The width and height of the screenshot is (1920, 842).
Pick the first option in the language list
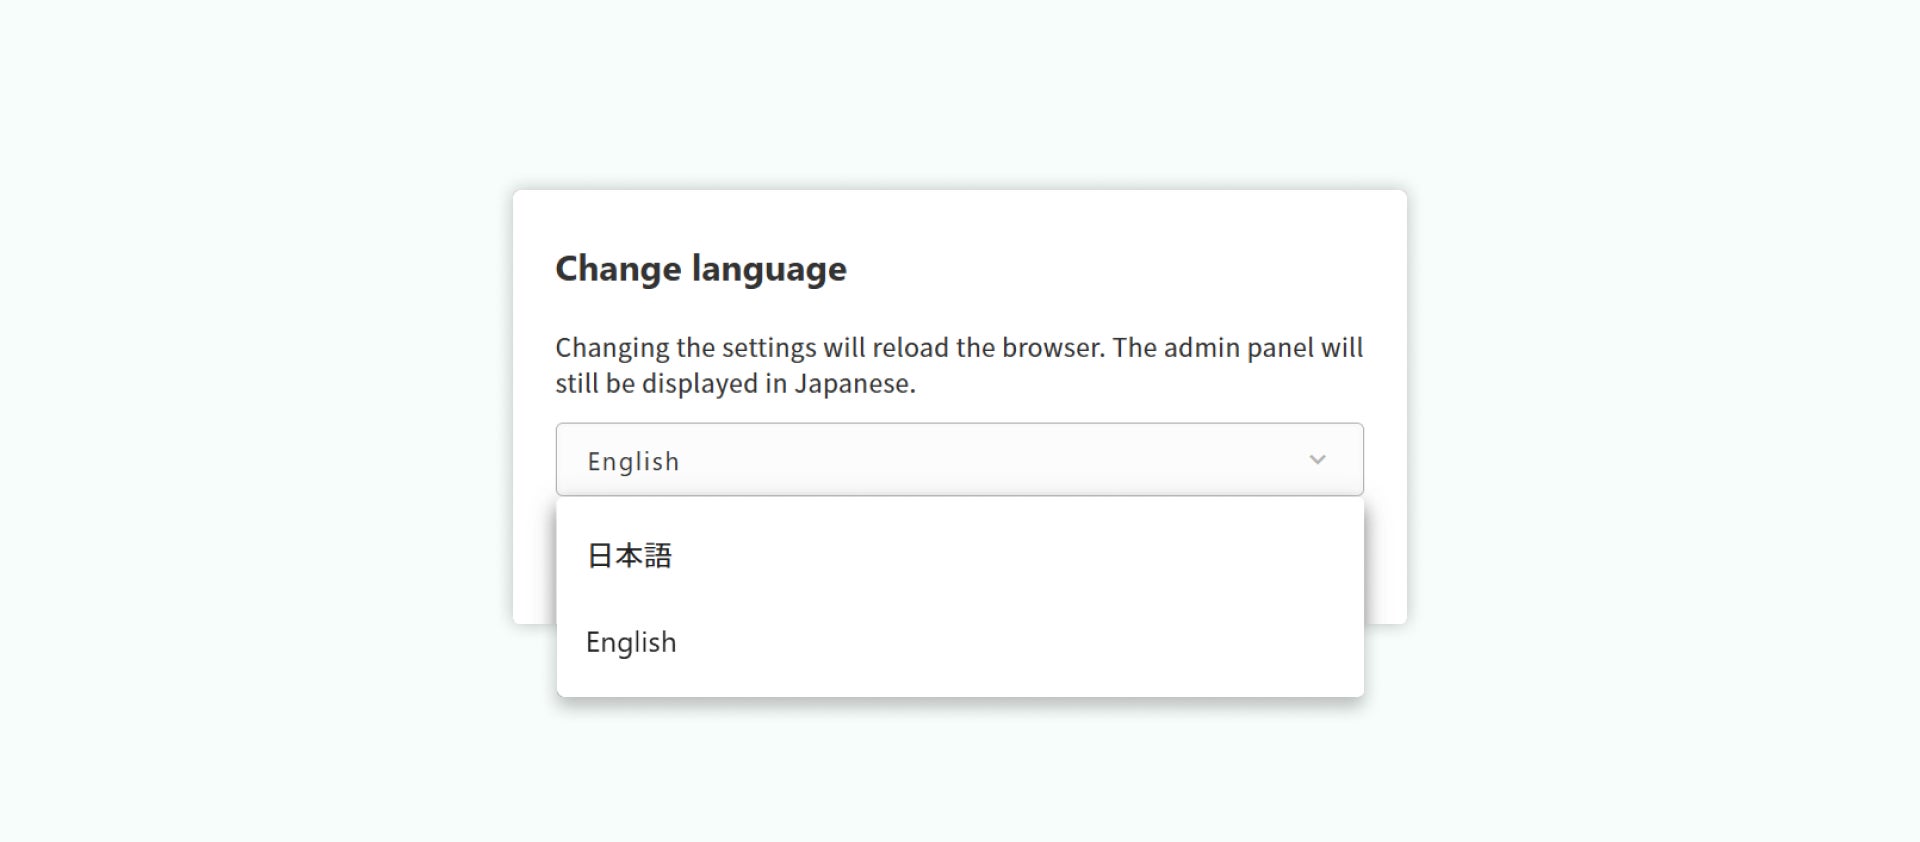(x=629, y=556)
